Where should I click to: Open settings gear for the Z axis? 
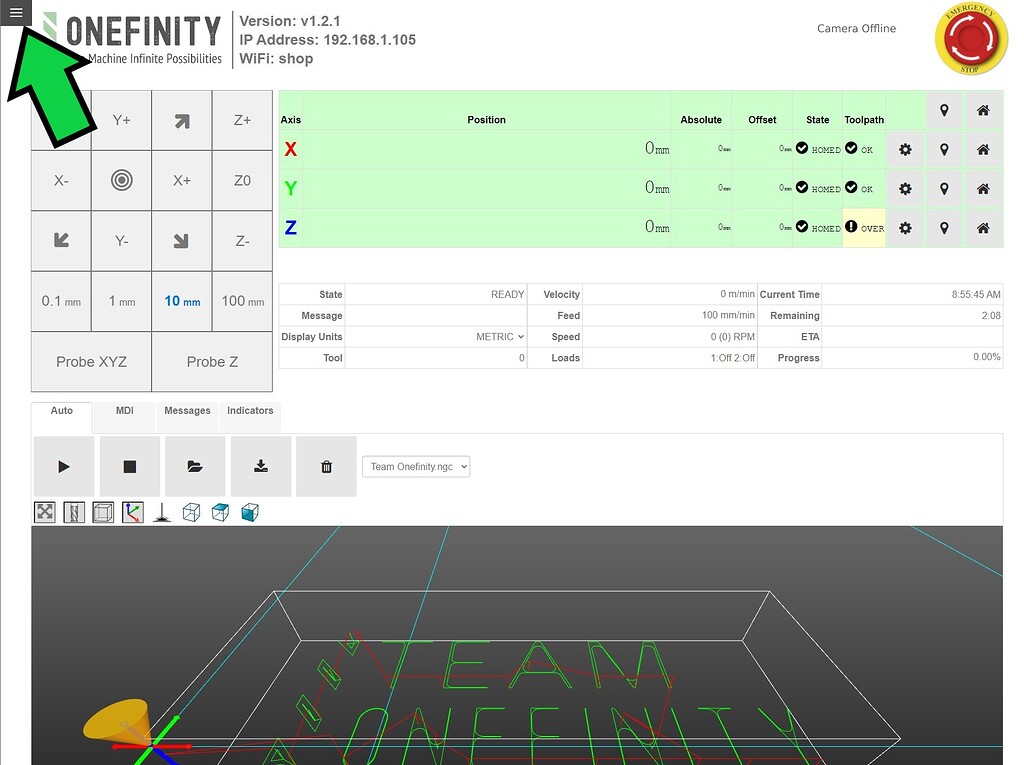(x=905, y=228)
